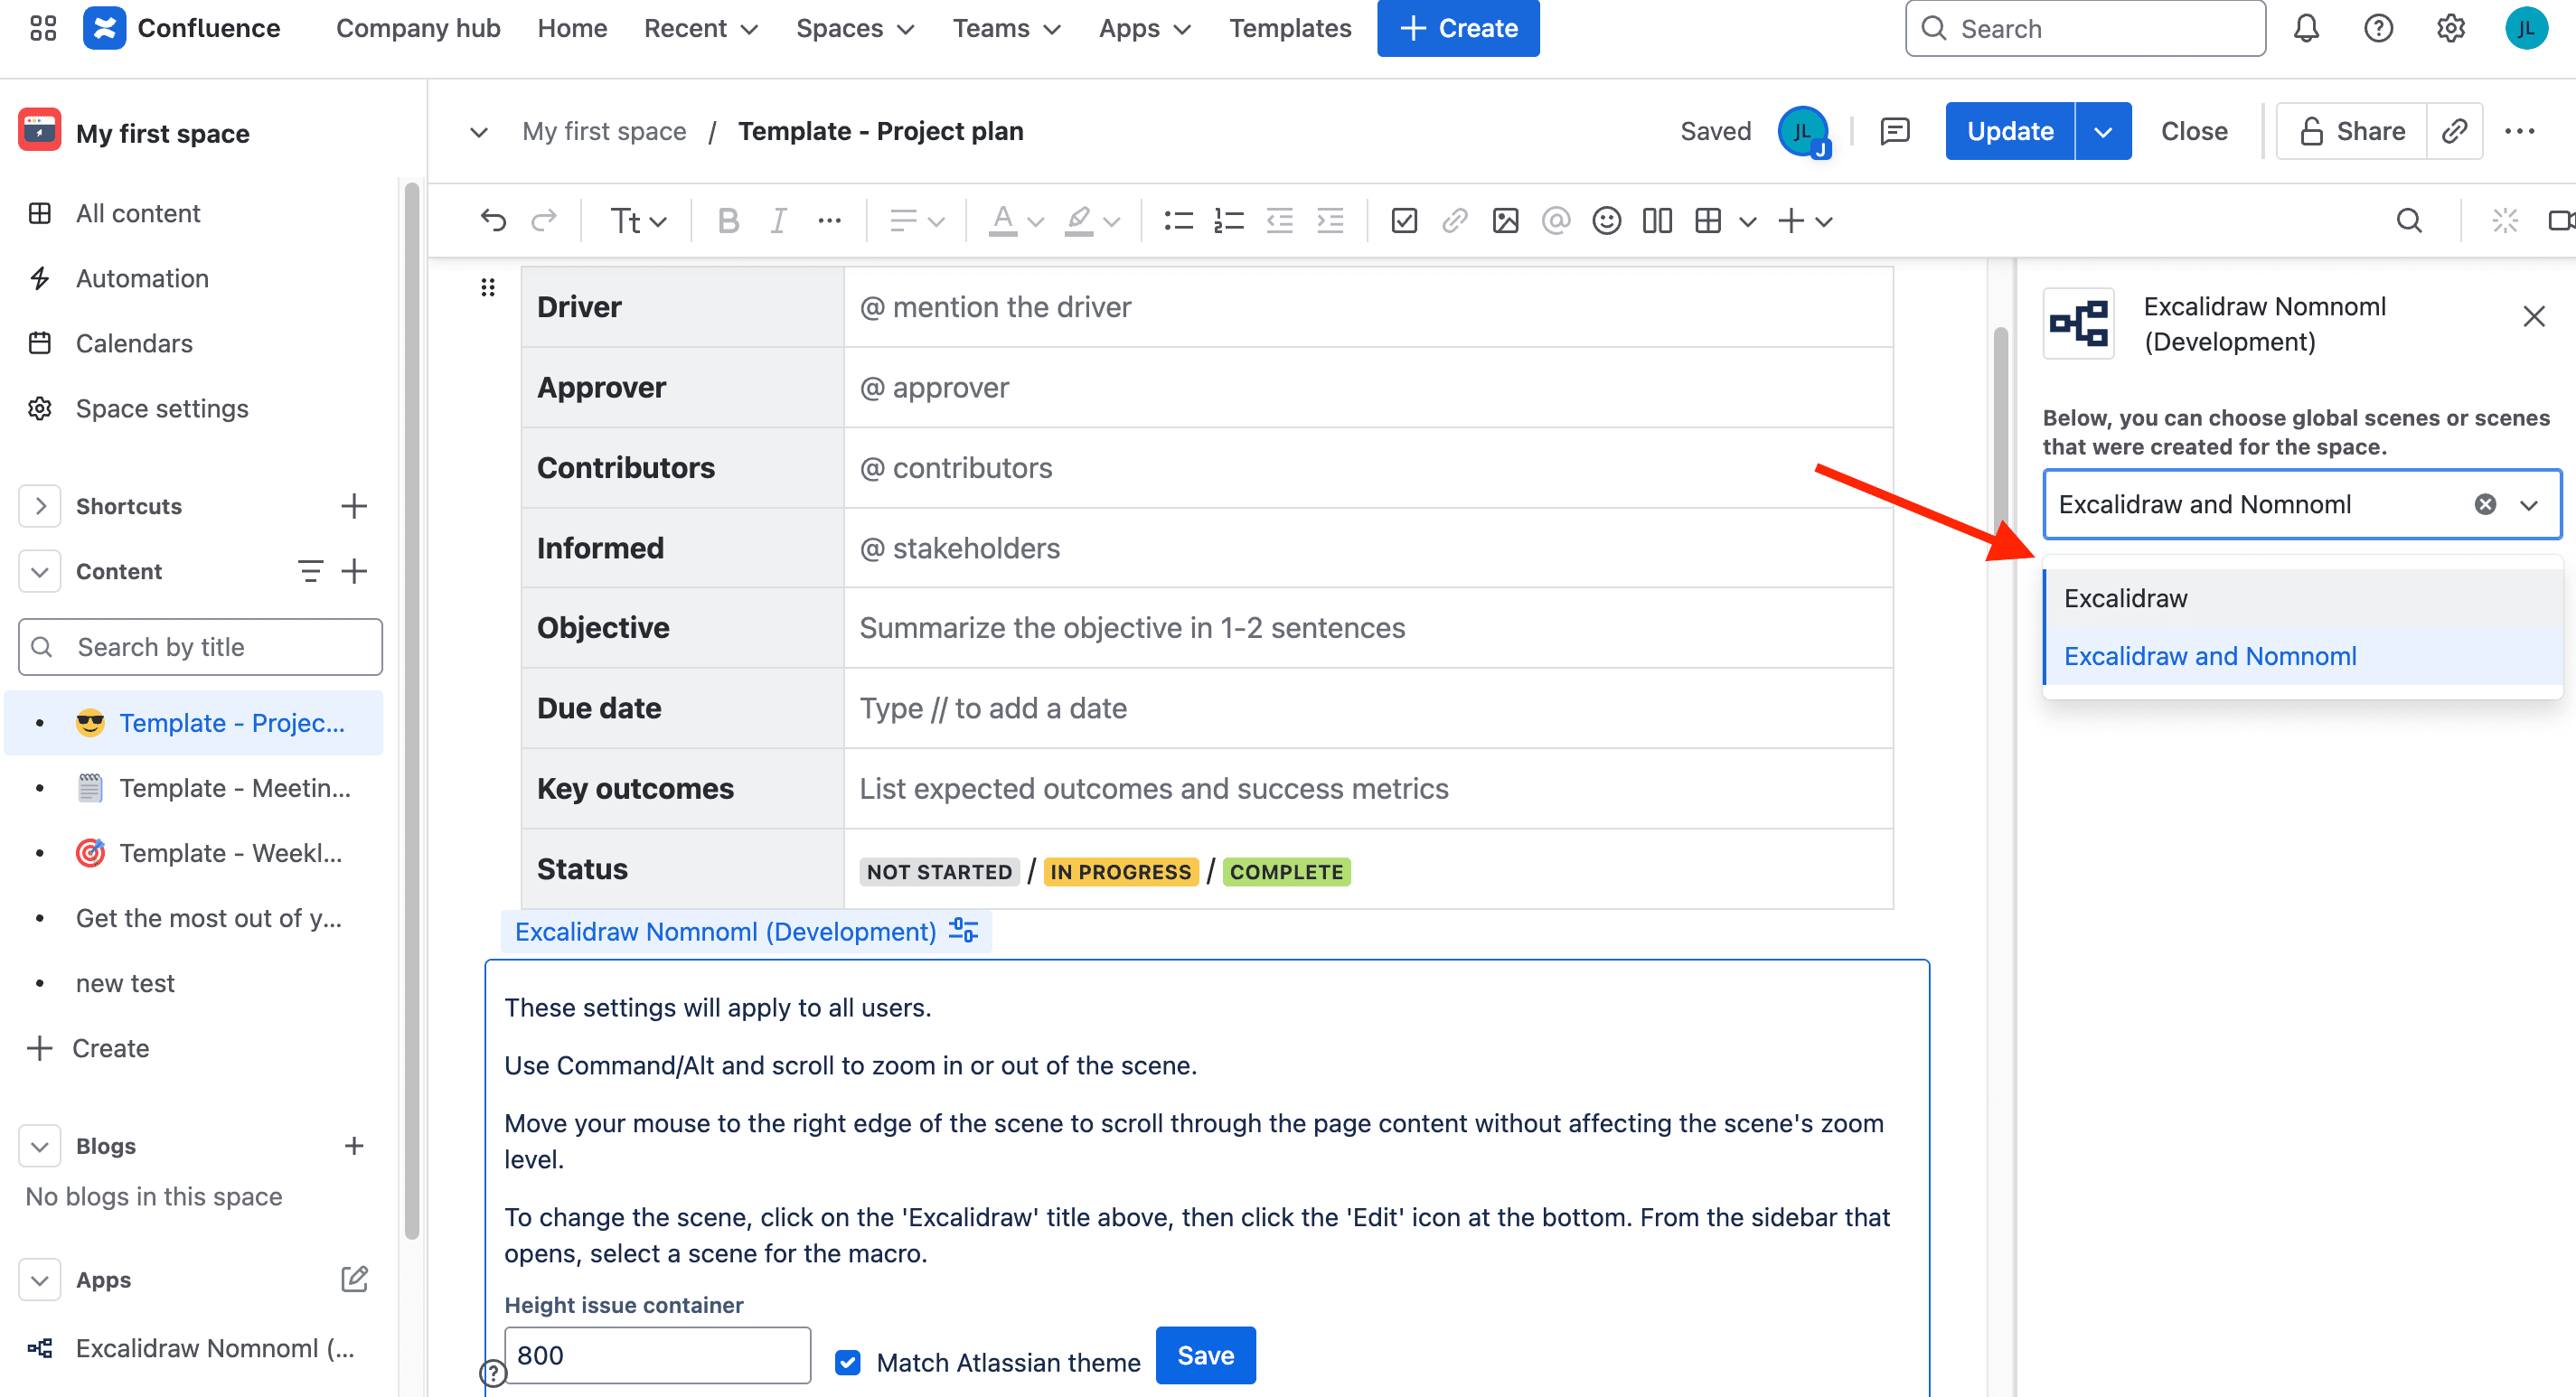Open the Spaces menu
The width and height of the screenshot is (2576, 1397).
tap(855, 28)
